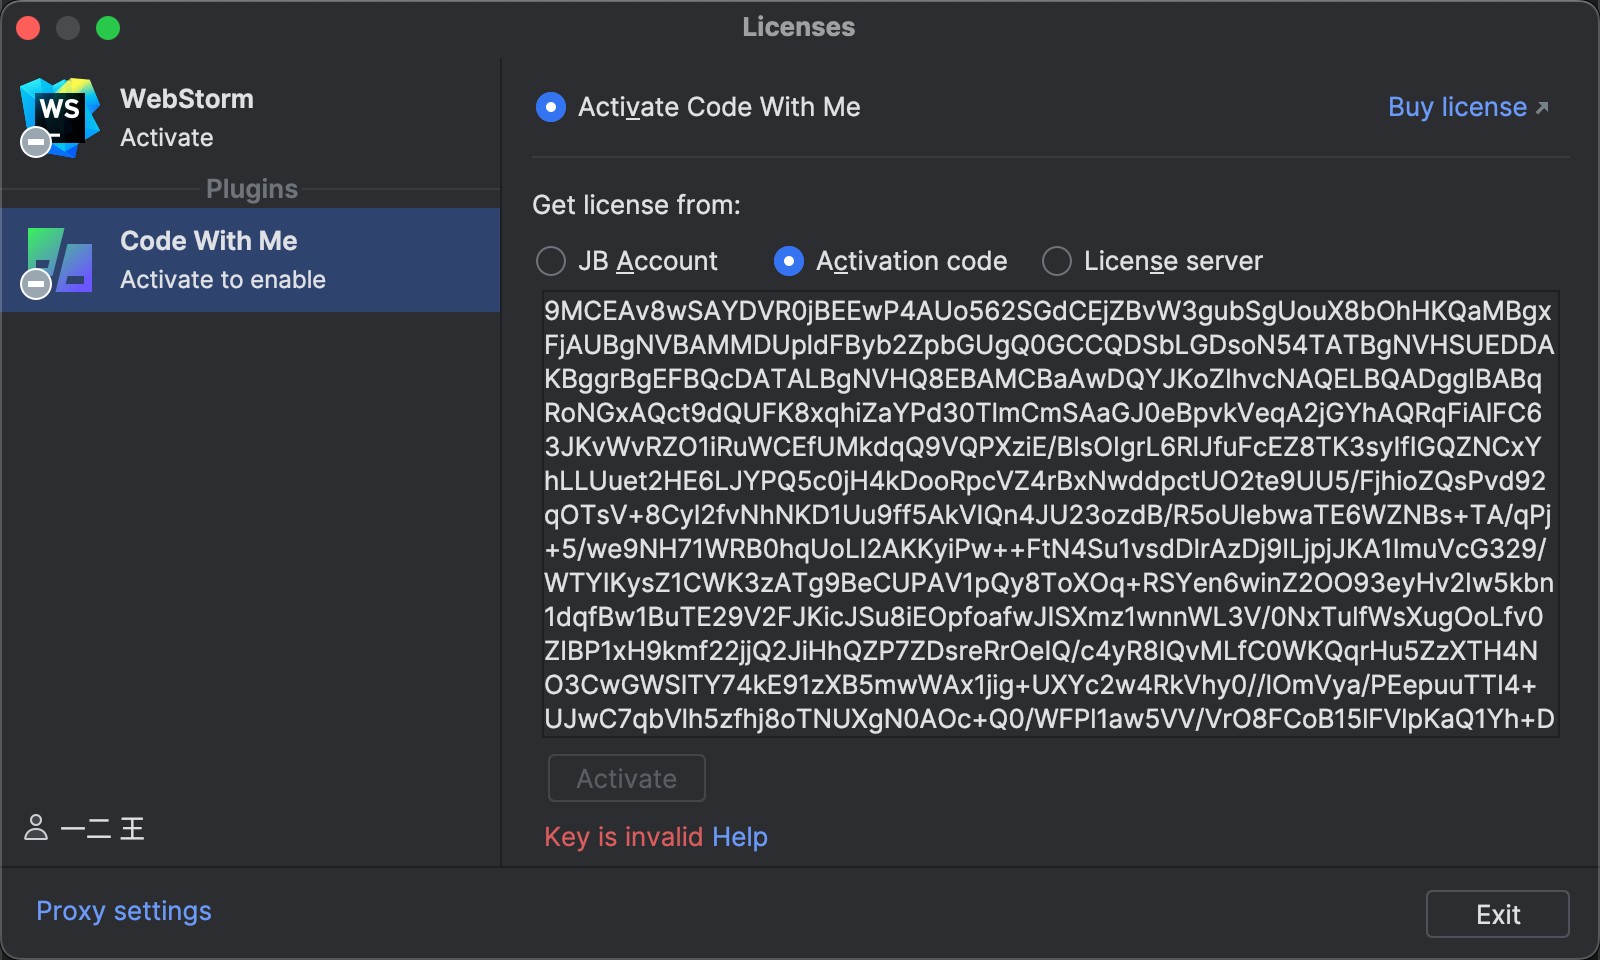Choose JB Account as license source
Screen dimensions: 1600x960
(x=551, y=261)
